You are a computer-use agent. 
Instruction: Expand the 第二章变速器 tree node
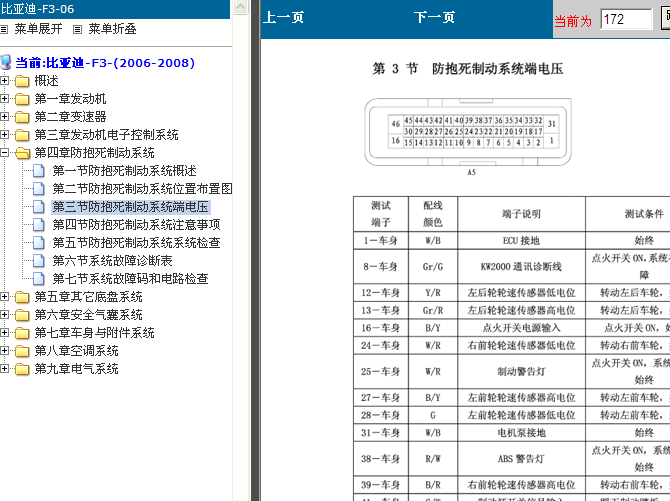tap(4, 116)
